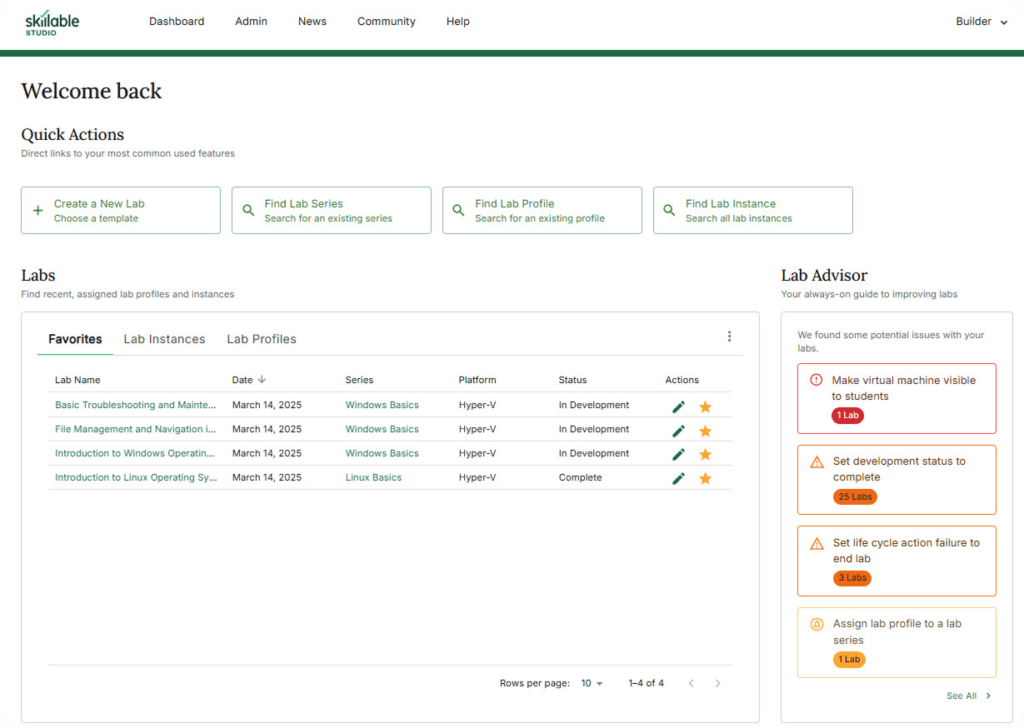Unfavorite the File Management and Navigation lab star
1024x728 pixels.
click(705, 431)
